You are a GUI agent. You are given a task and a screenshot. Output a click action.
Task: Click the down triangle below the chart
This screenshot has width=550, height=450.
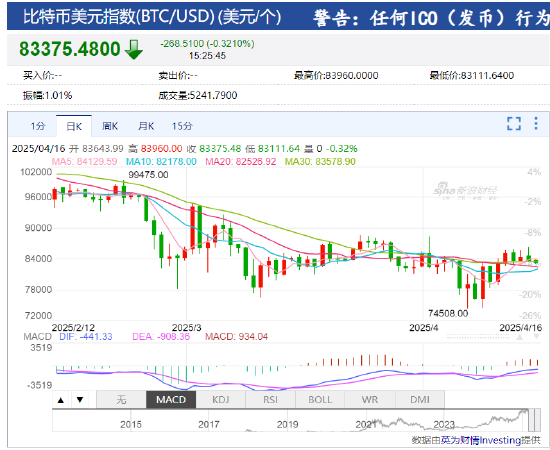(x=80, y=400)
